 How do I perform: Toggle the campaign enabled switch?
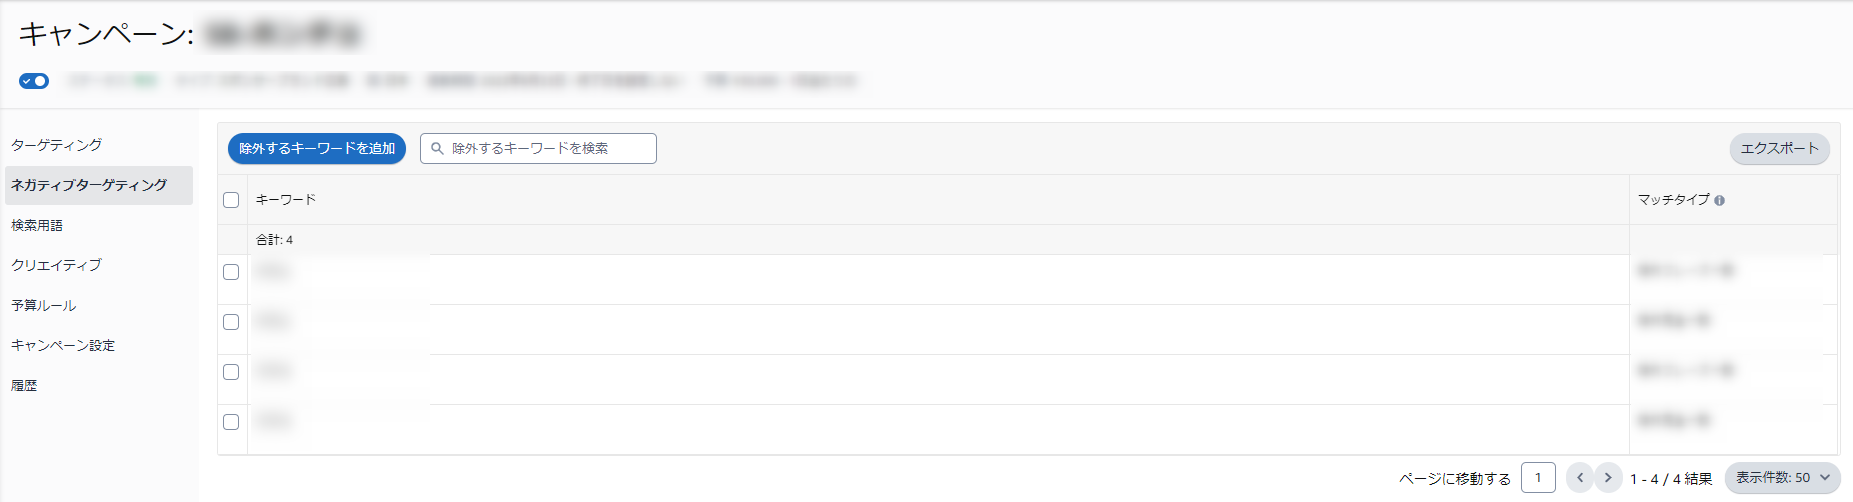[34, 81]
